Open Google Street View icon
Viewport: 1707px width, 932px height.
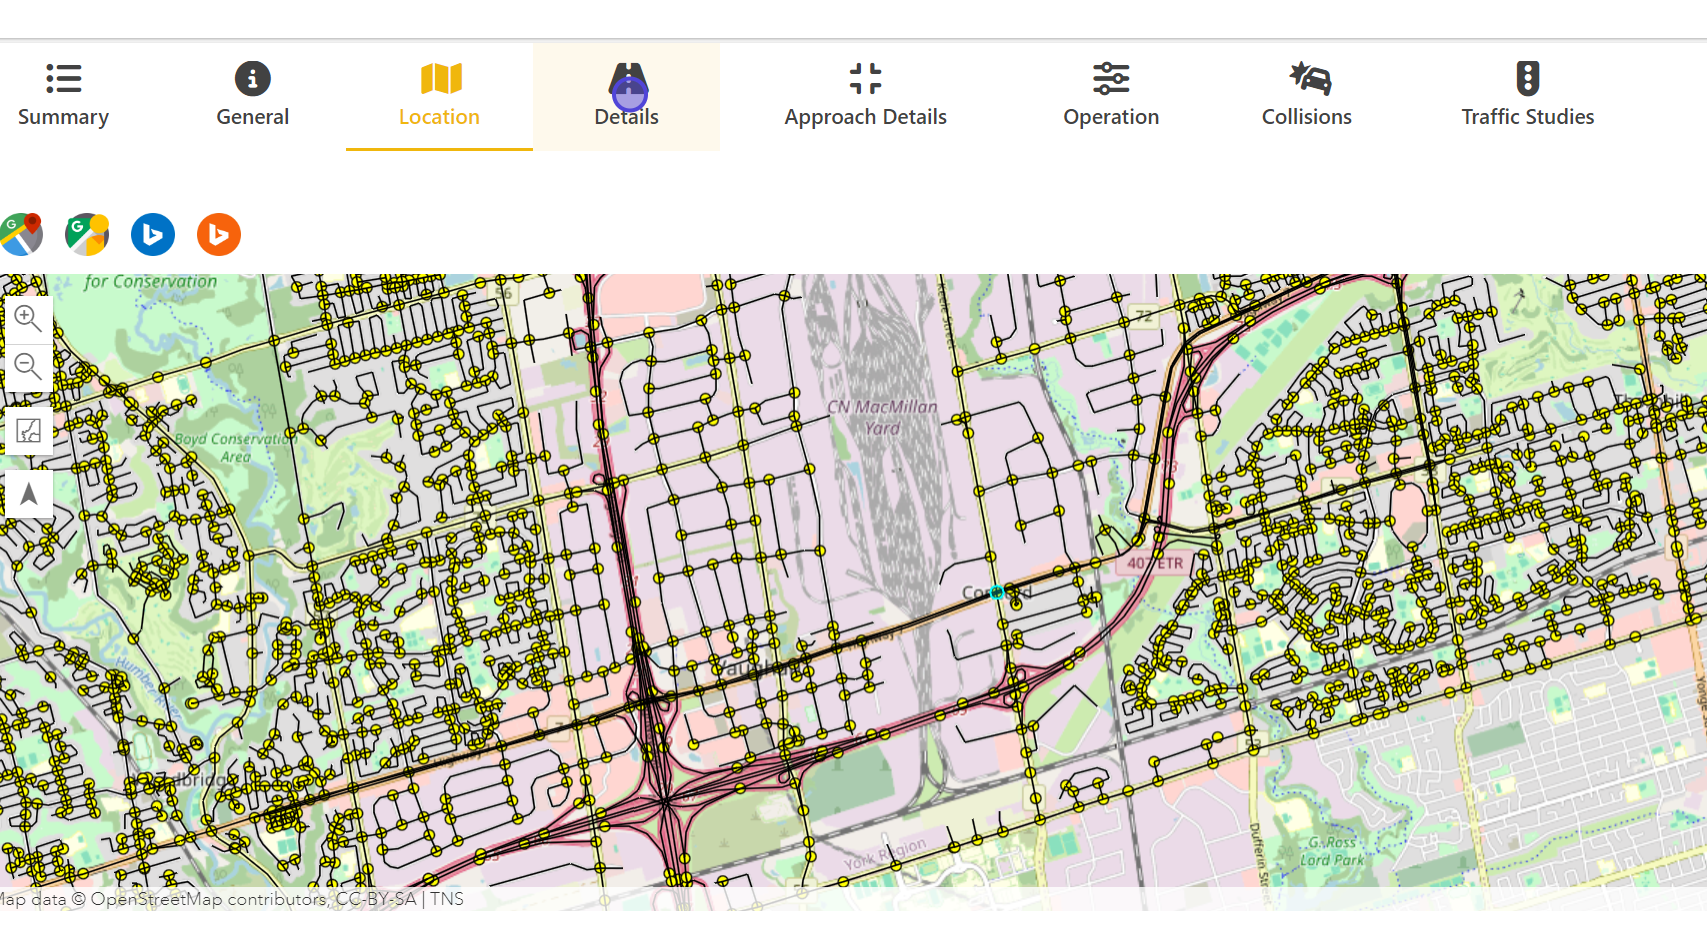coord(87,235)
